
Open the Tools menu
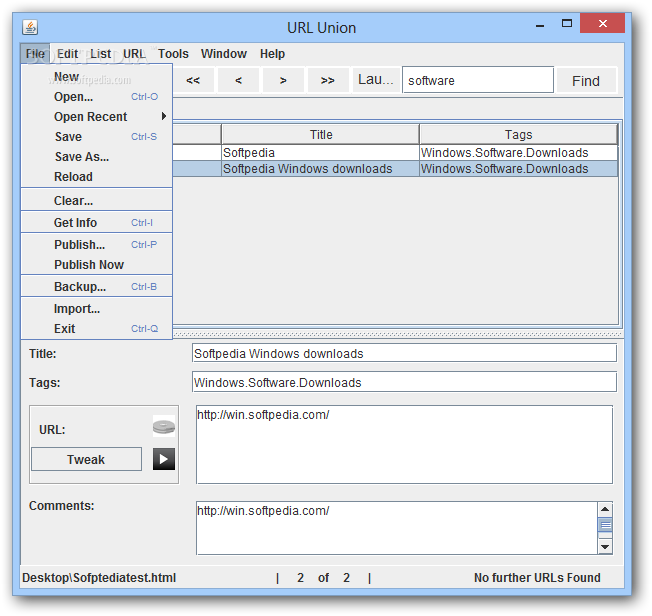173,54
